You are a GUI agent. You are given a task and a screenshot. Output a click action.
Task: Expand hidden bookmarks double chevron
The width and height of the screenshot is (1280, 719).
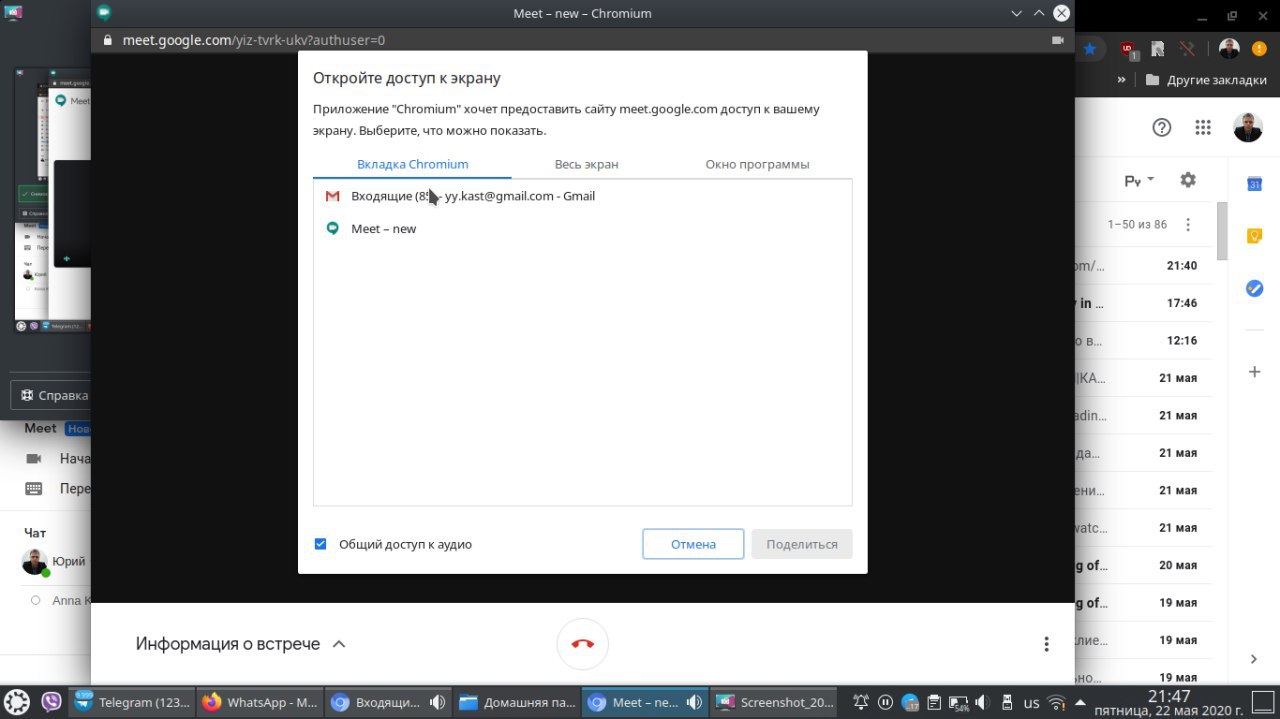click(x=1122, y=80)
